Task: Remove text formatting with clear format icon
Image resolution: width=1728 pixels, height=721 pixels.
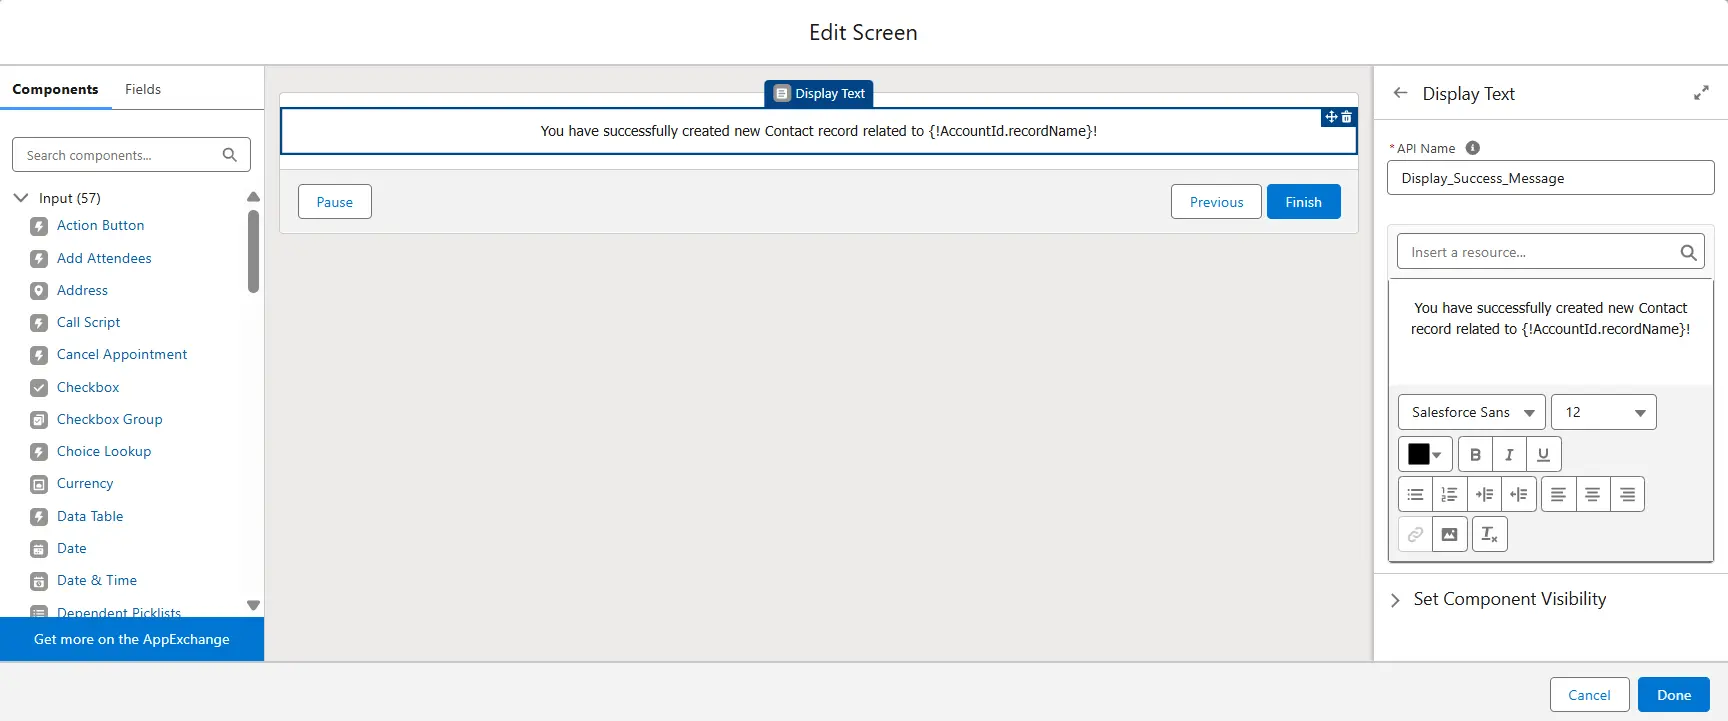Action: (1489, 534)
